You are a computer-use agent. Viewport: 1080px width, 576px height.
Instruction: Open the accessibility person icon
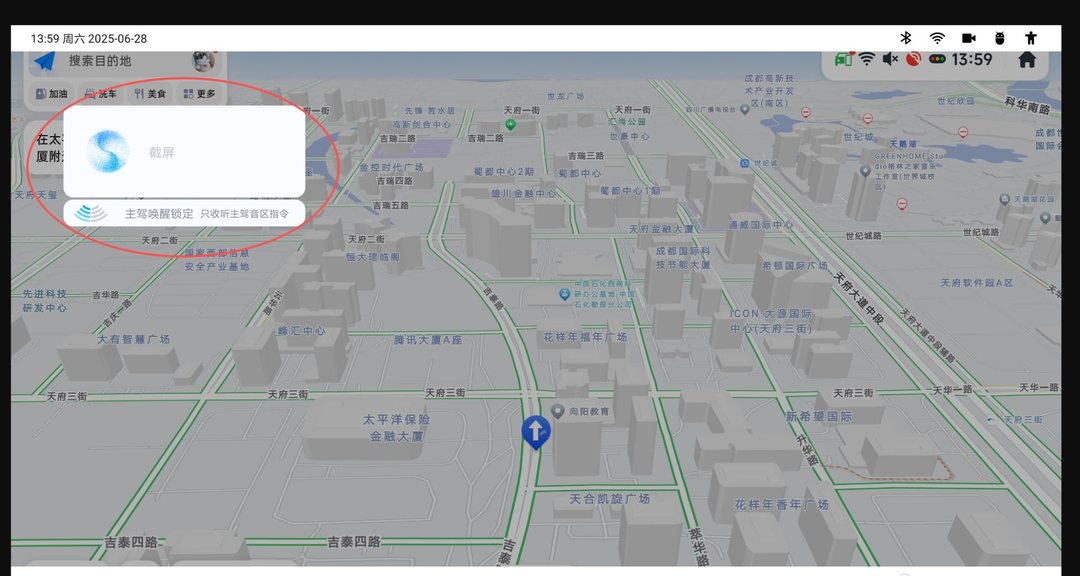[1031, 38]
